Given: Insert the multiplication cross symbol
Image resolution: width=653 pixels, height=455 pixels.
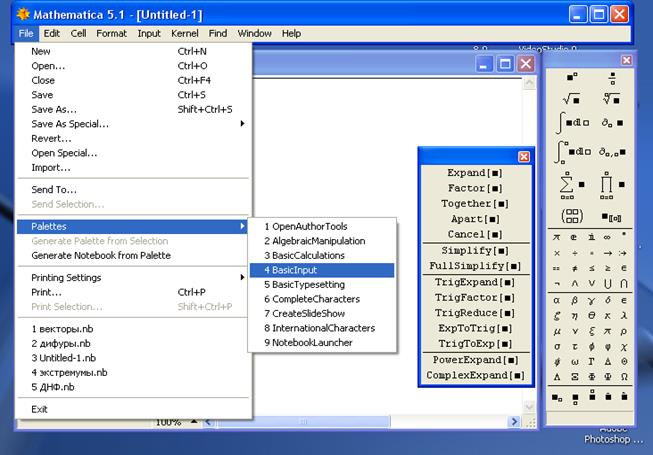Looking at the screenshot, I should pos(557,253).
